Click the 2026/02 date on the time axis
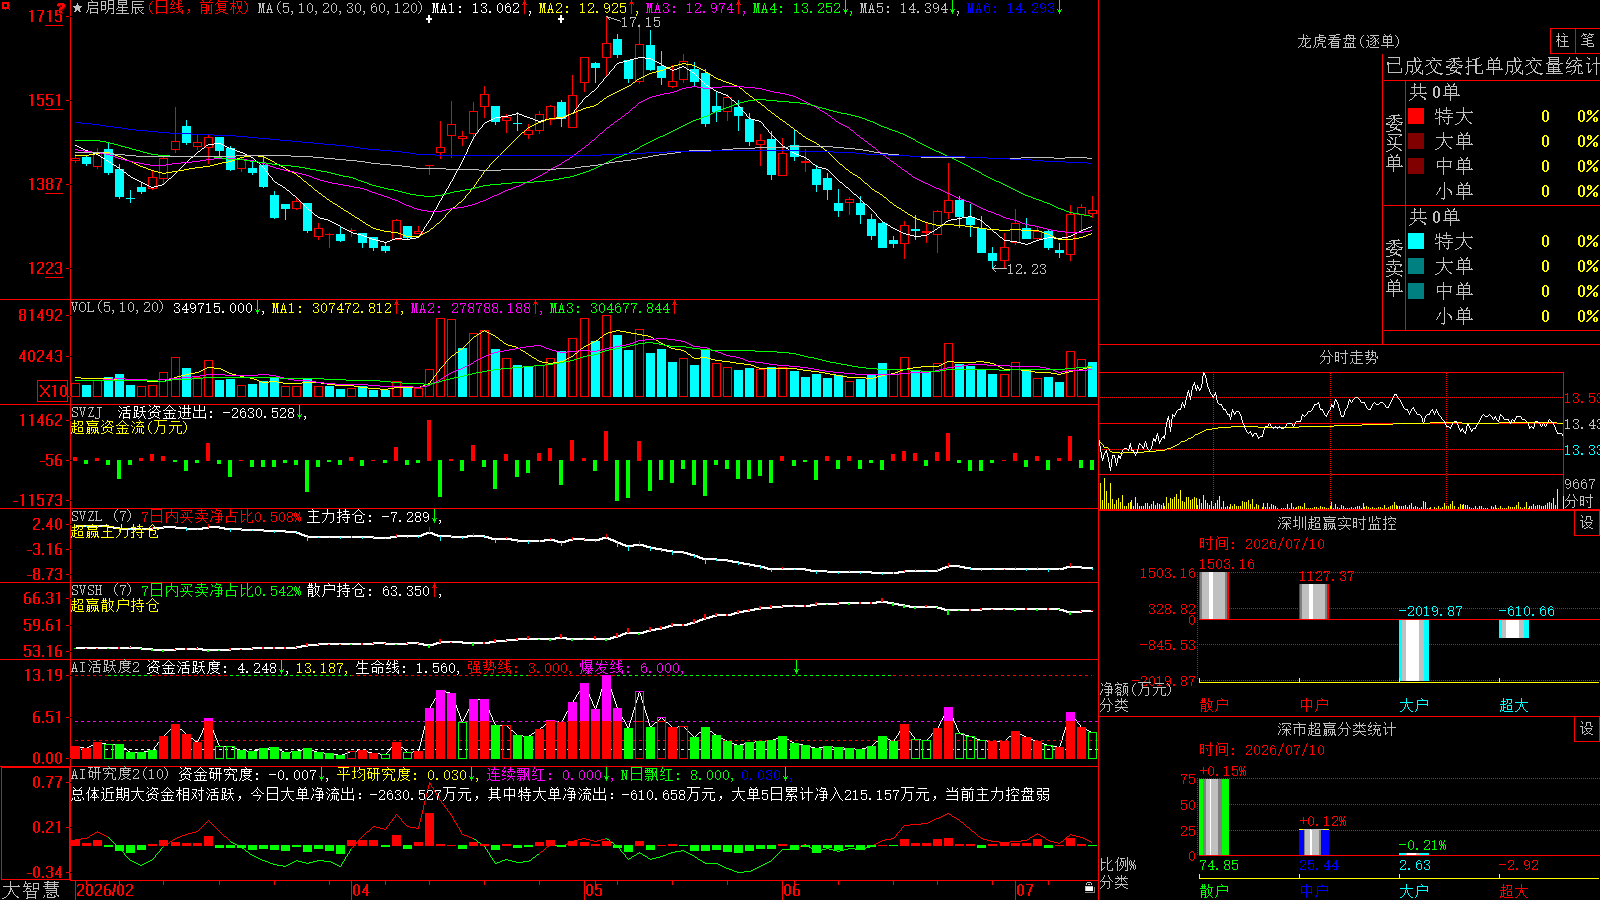Viewport: 1600px width, 900px height. 105,890
